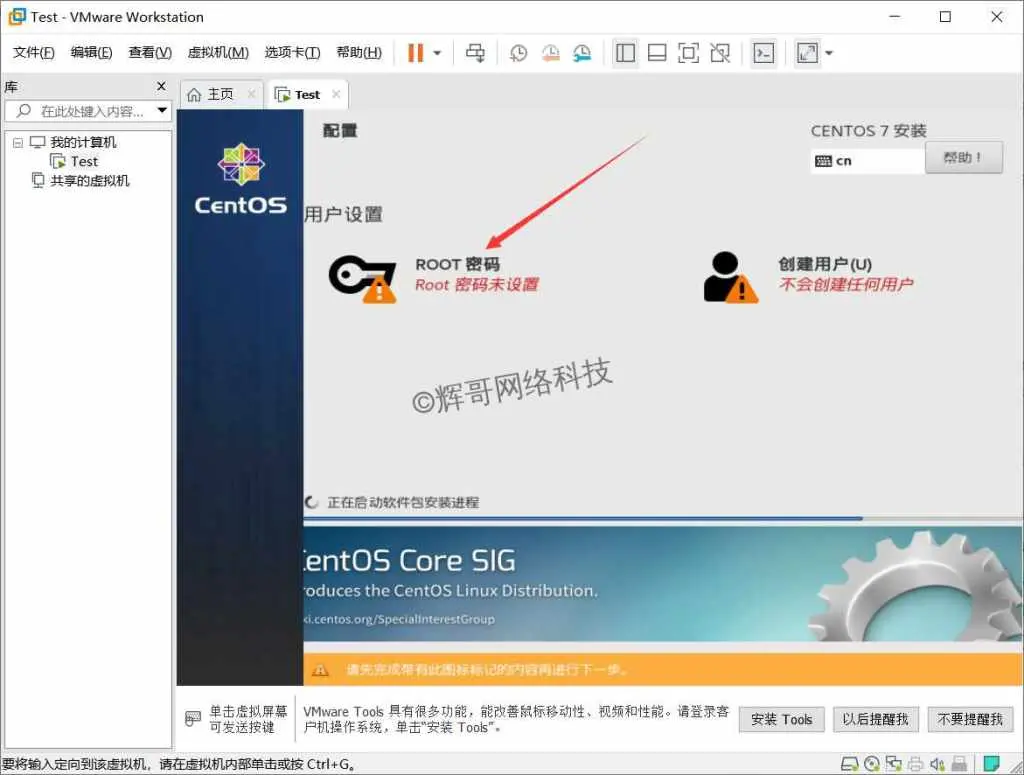Click the stretch guest display icon
This screenshot has width=1024, height=775.
807,53
